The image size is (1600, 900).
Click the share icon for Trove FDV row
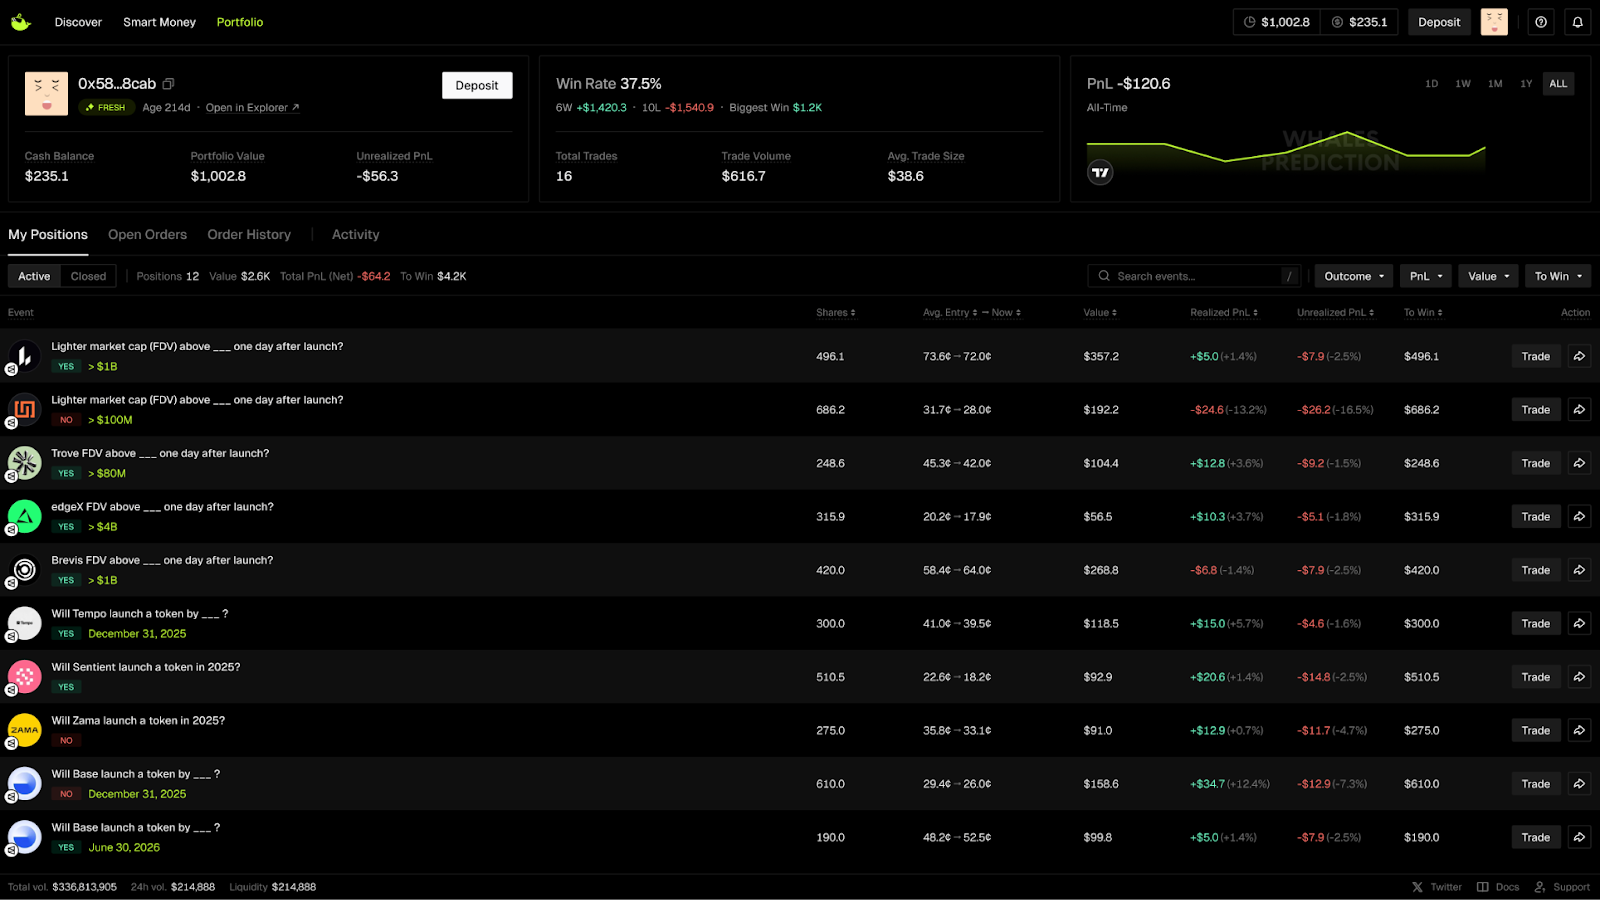pos(1579,463)
